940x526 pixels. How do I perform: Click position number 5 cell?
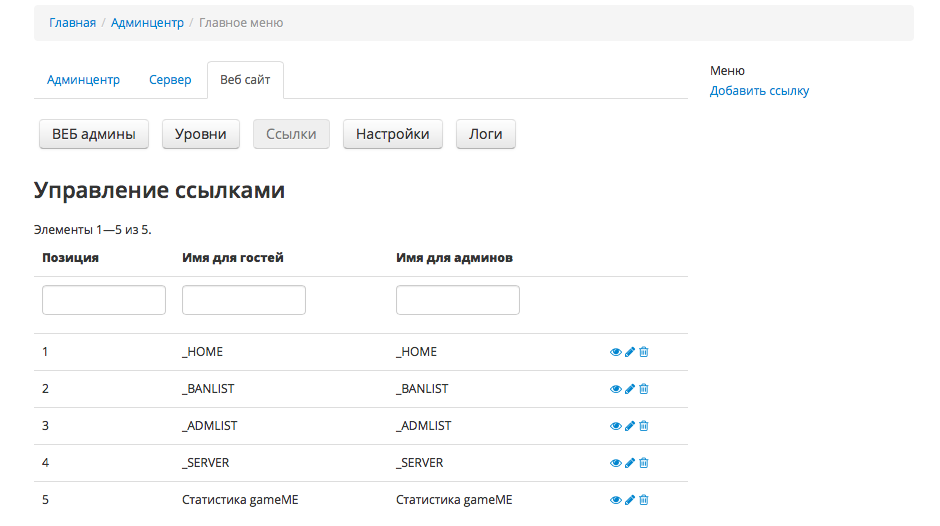(x=46, y=500)
